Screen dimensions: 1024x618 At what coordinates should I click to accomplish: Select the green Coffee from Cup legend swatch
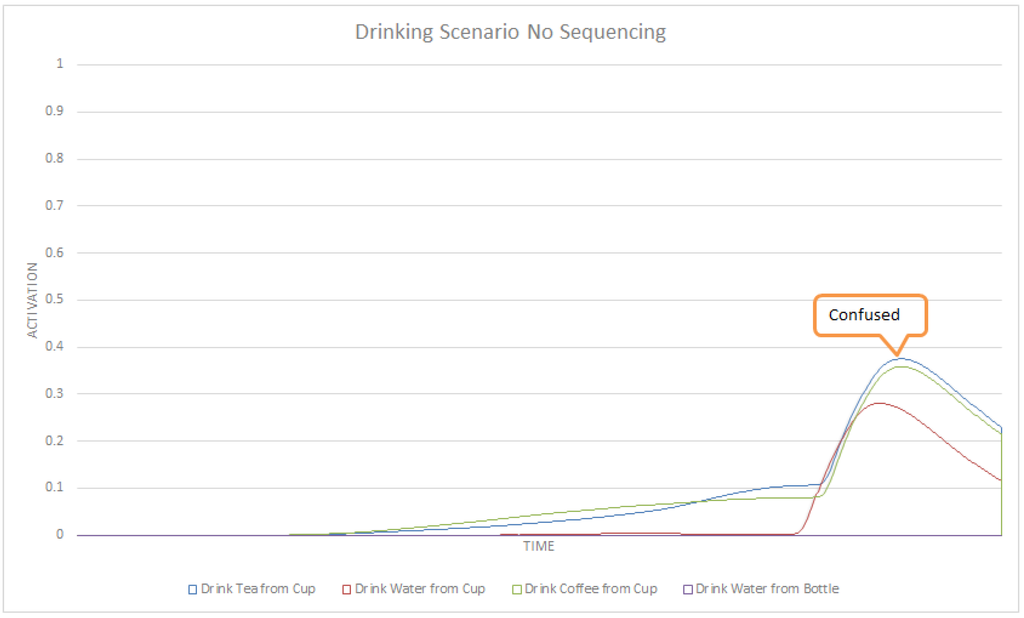click(x=517, y=589)
